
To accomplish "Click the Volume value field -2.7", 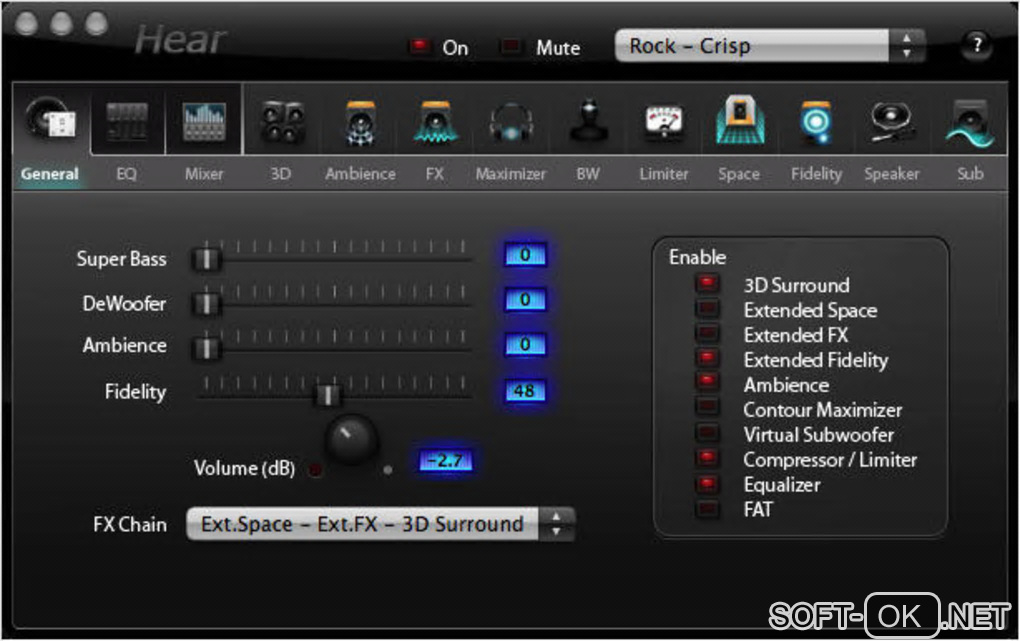I will pyautogui.click(x=445, y=460).
